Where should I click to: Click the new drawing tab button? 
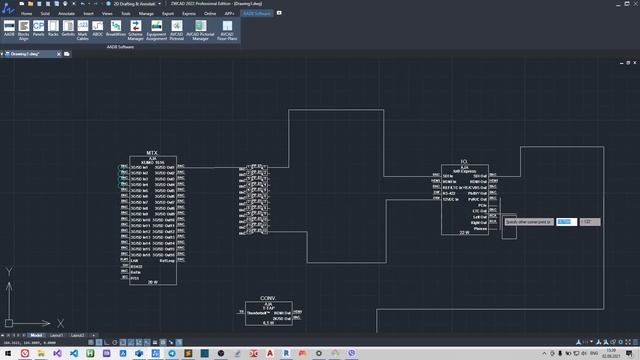[x=67, y=54]
